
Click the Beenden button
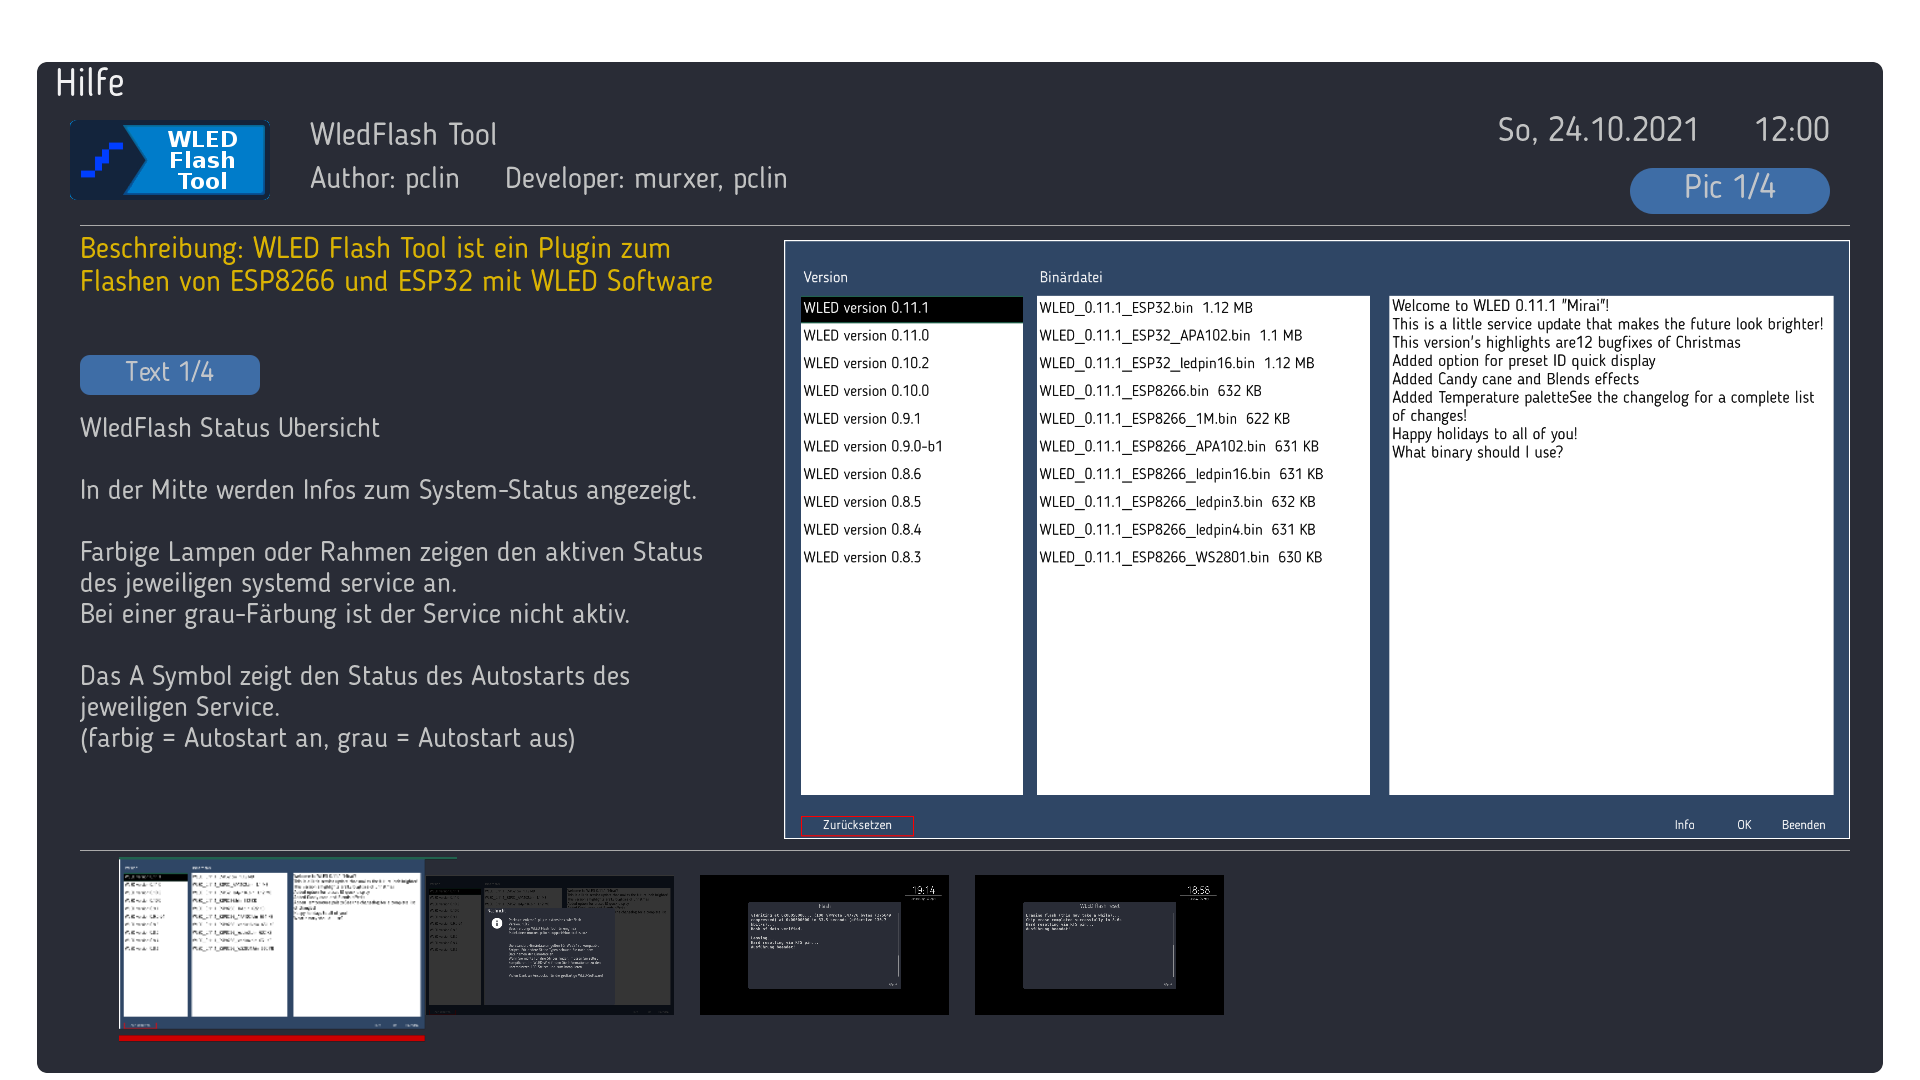tap(1803, 825)
